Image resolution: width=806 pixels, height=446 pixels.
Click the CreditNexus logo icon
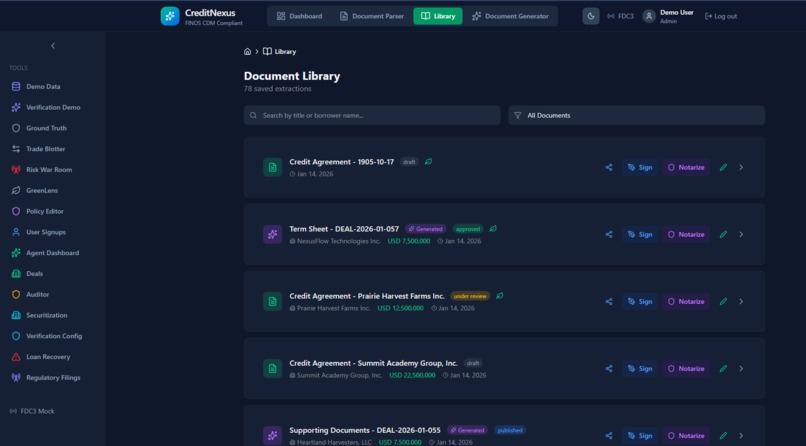click(x=170, y=16)
